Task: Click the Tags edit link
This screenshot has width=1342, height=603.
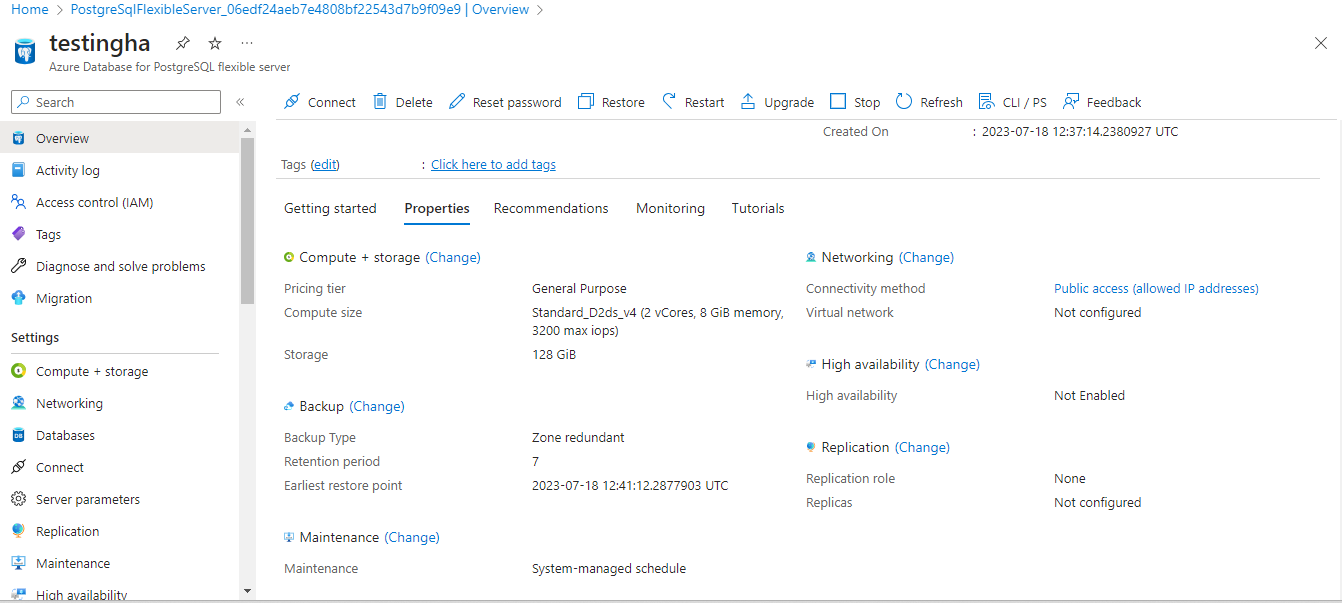Action: [325, 164]
